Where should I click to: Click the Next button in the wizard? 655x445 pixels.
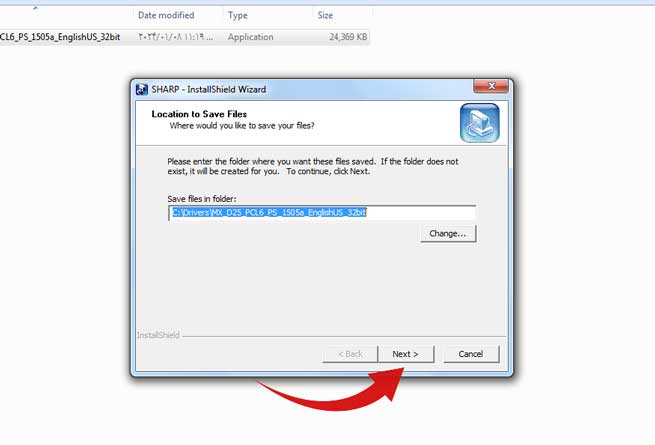405,354
